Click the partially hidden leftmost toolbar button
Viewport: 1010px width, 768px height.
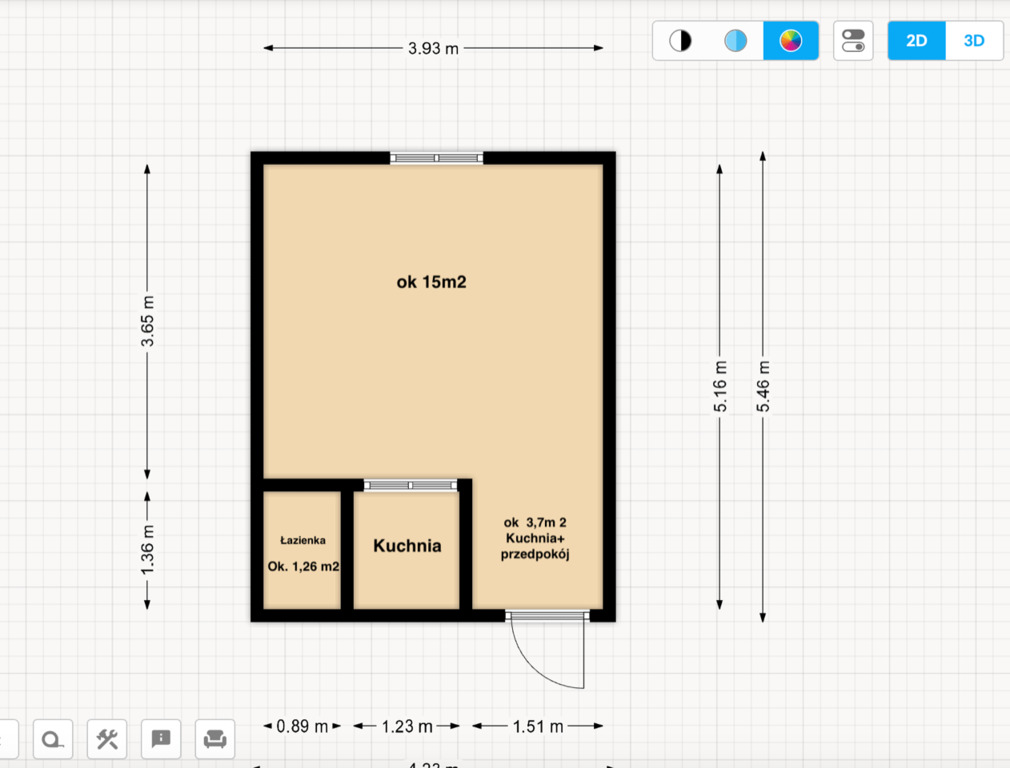click(x=8, y=740)
